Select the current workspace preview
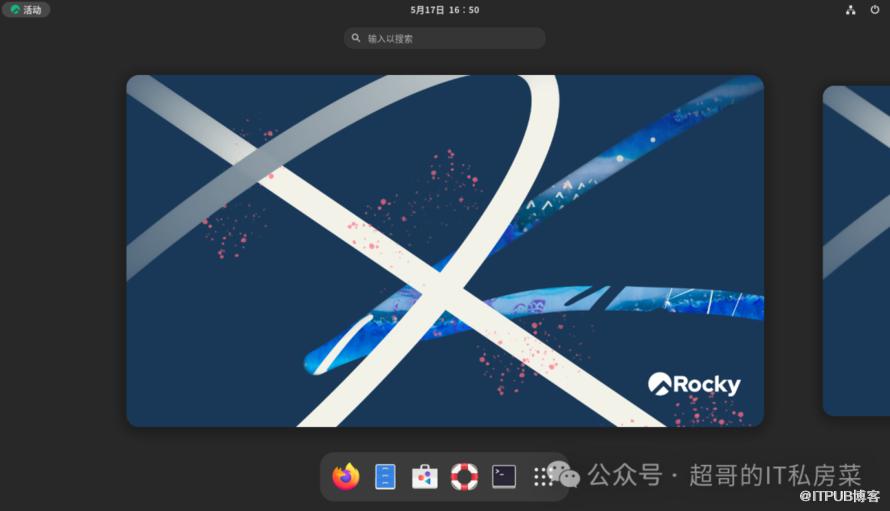This screenshot has width=890, height=511. click(444, 250)
